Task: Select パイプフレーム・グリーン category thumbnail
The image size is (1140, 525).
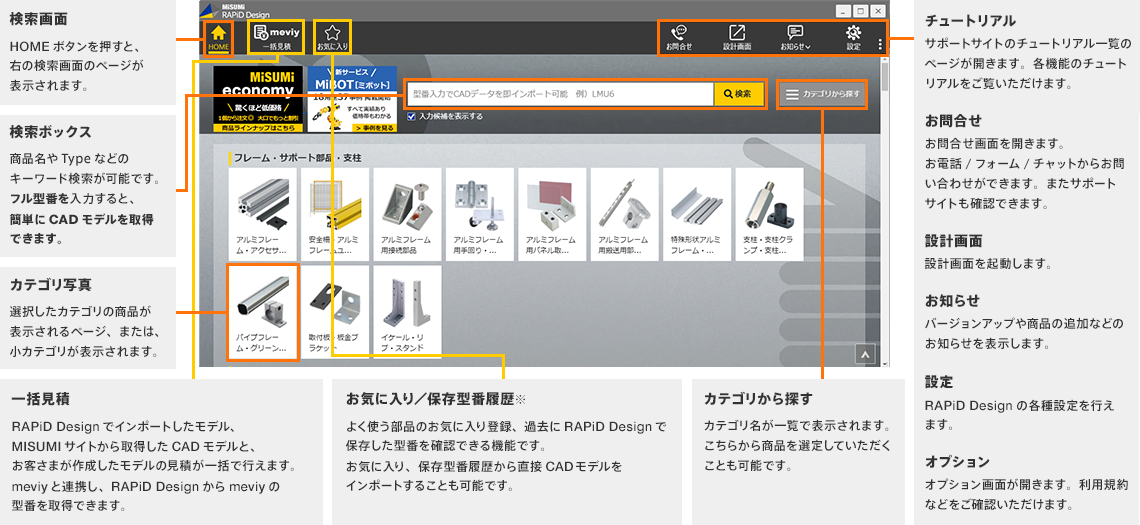Action: click(x=262, y=310)
